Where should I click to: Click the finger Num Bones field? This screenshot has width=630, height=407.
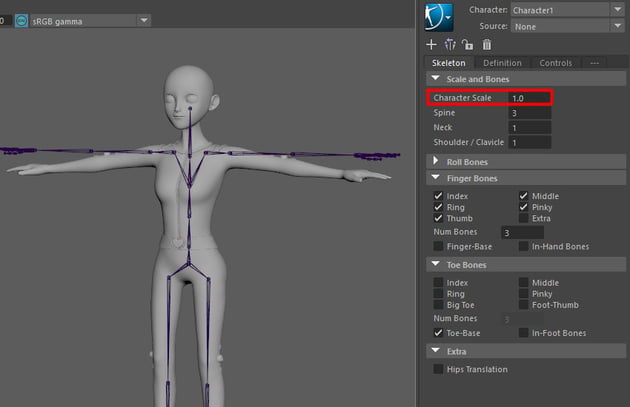[522, 232]
